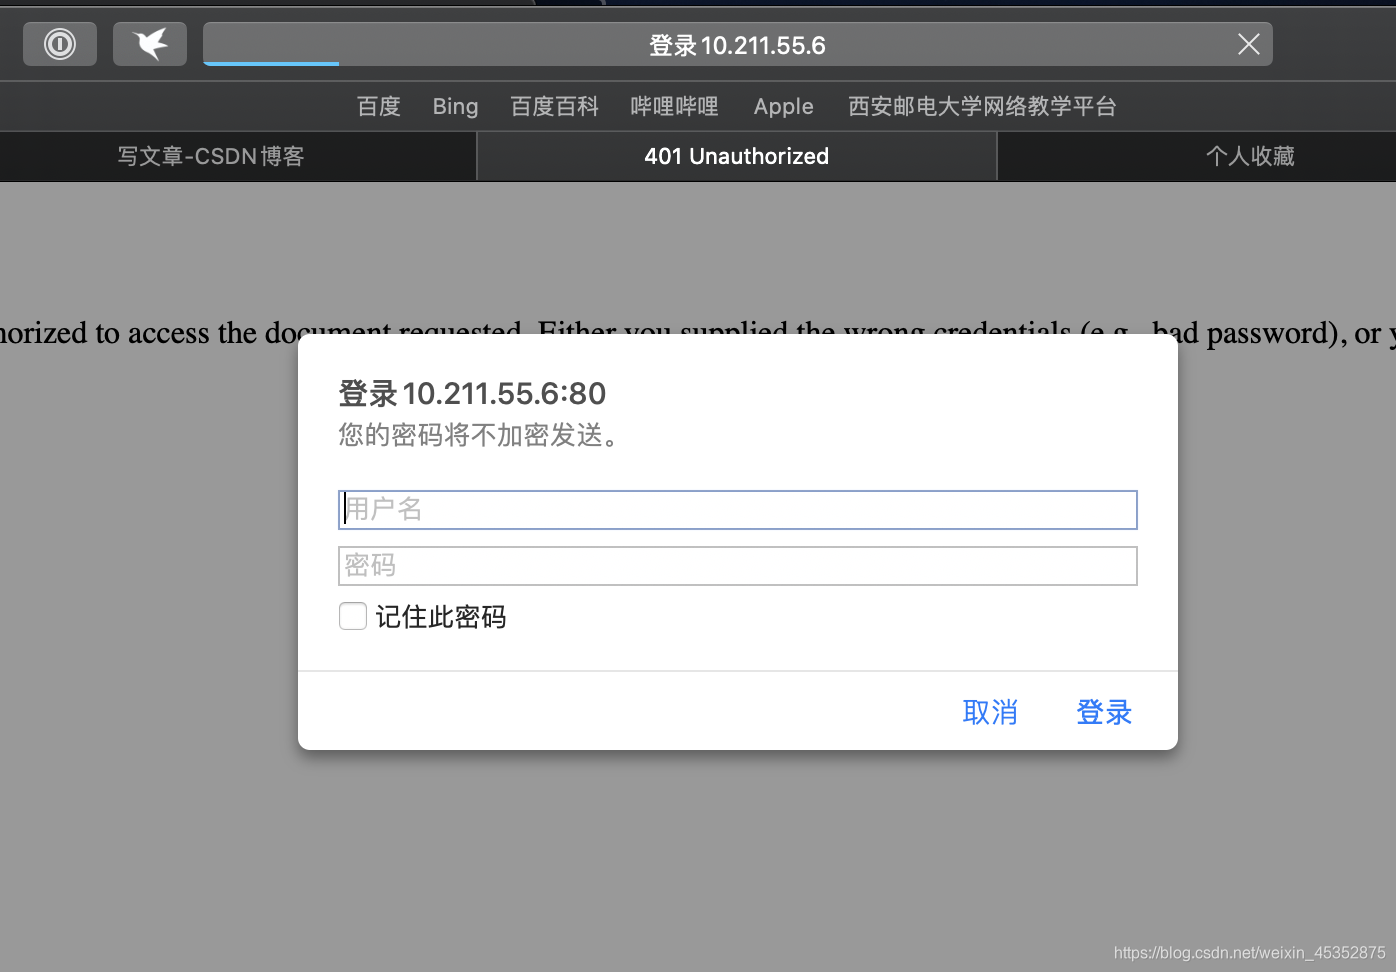
Task: Open the 西安邮电大学网络教学平台 bookmark
Action: tap(982, 106)
